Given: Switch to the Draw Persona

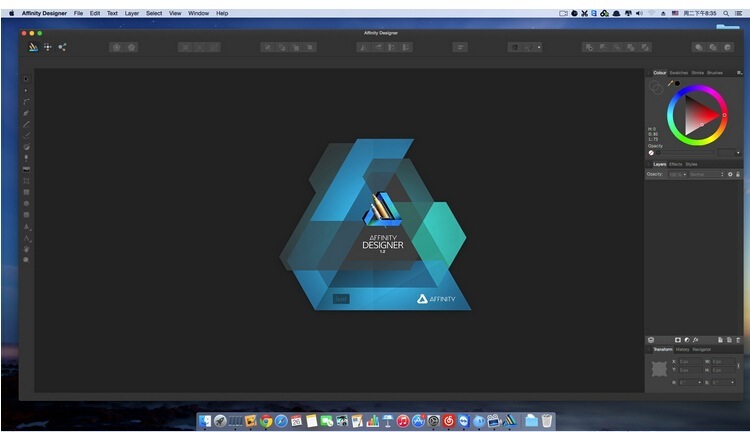Looking at the screenshot, I should [x=33, y=47].
